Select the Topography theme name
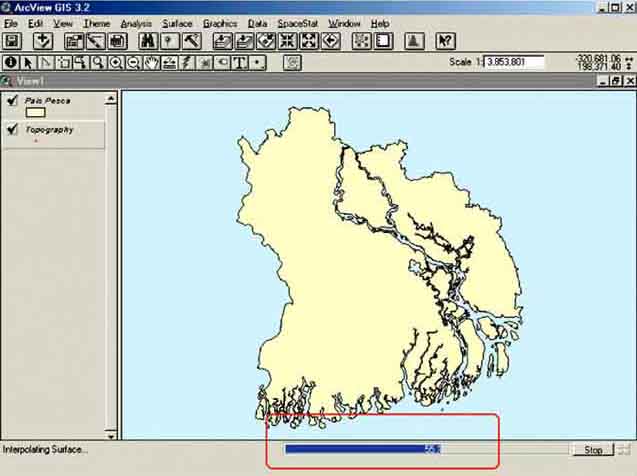 coord(49,130)
